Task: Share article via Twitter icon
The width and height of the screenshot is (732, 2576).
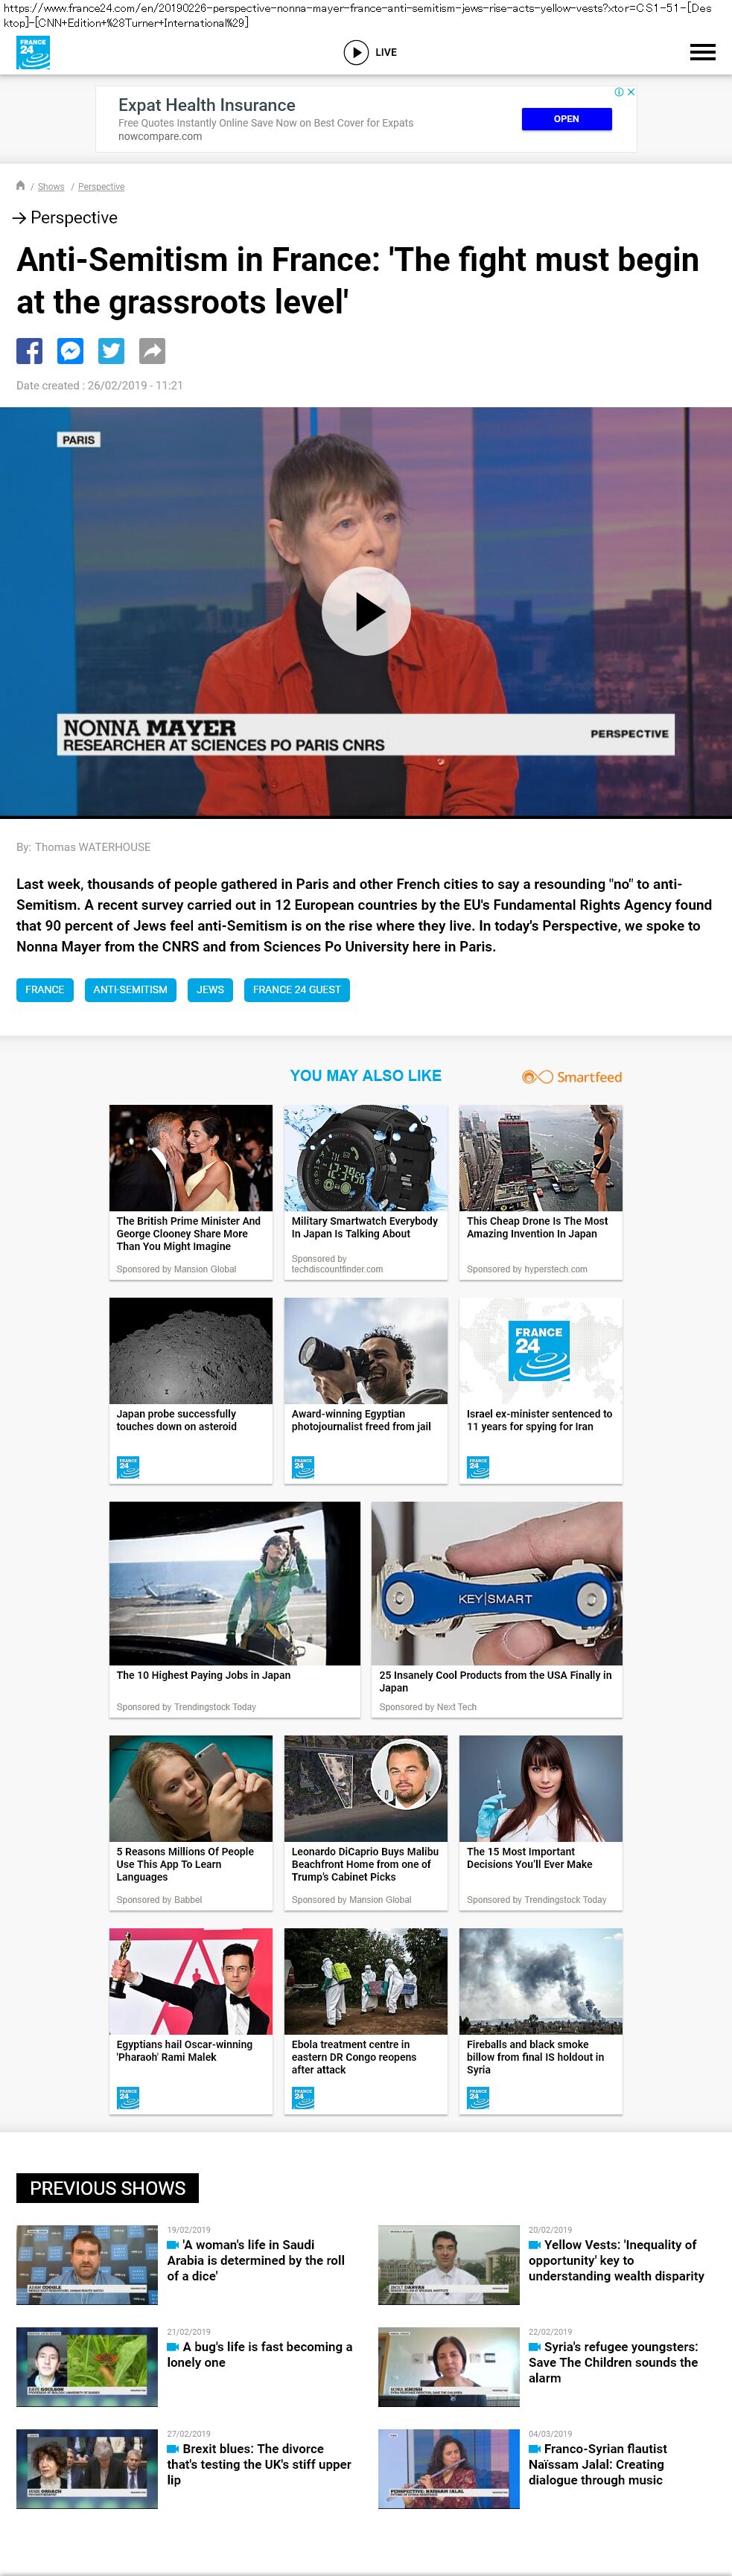Action: pyautogui.click(x=111, y=351)
